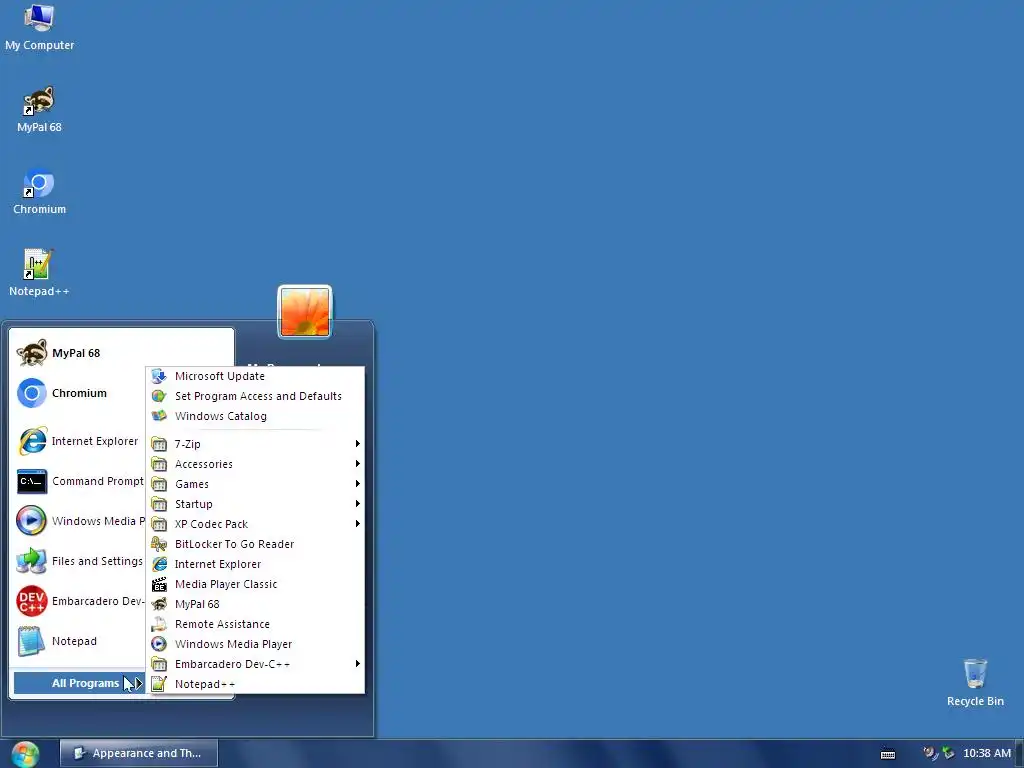Expand the XP Codec Pack submenu
Screen dimensions: 1024x768
click(x=255, y=524)
